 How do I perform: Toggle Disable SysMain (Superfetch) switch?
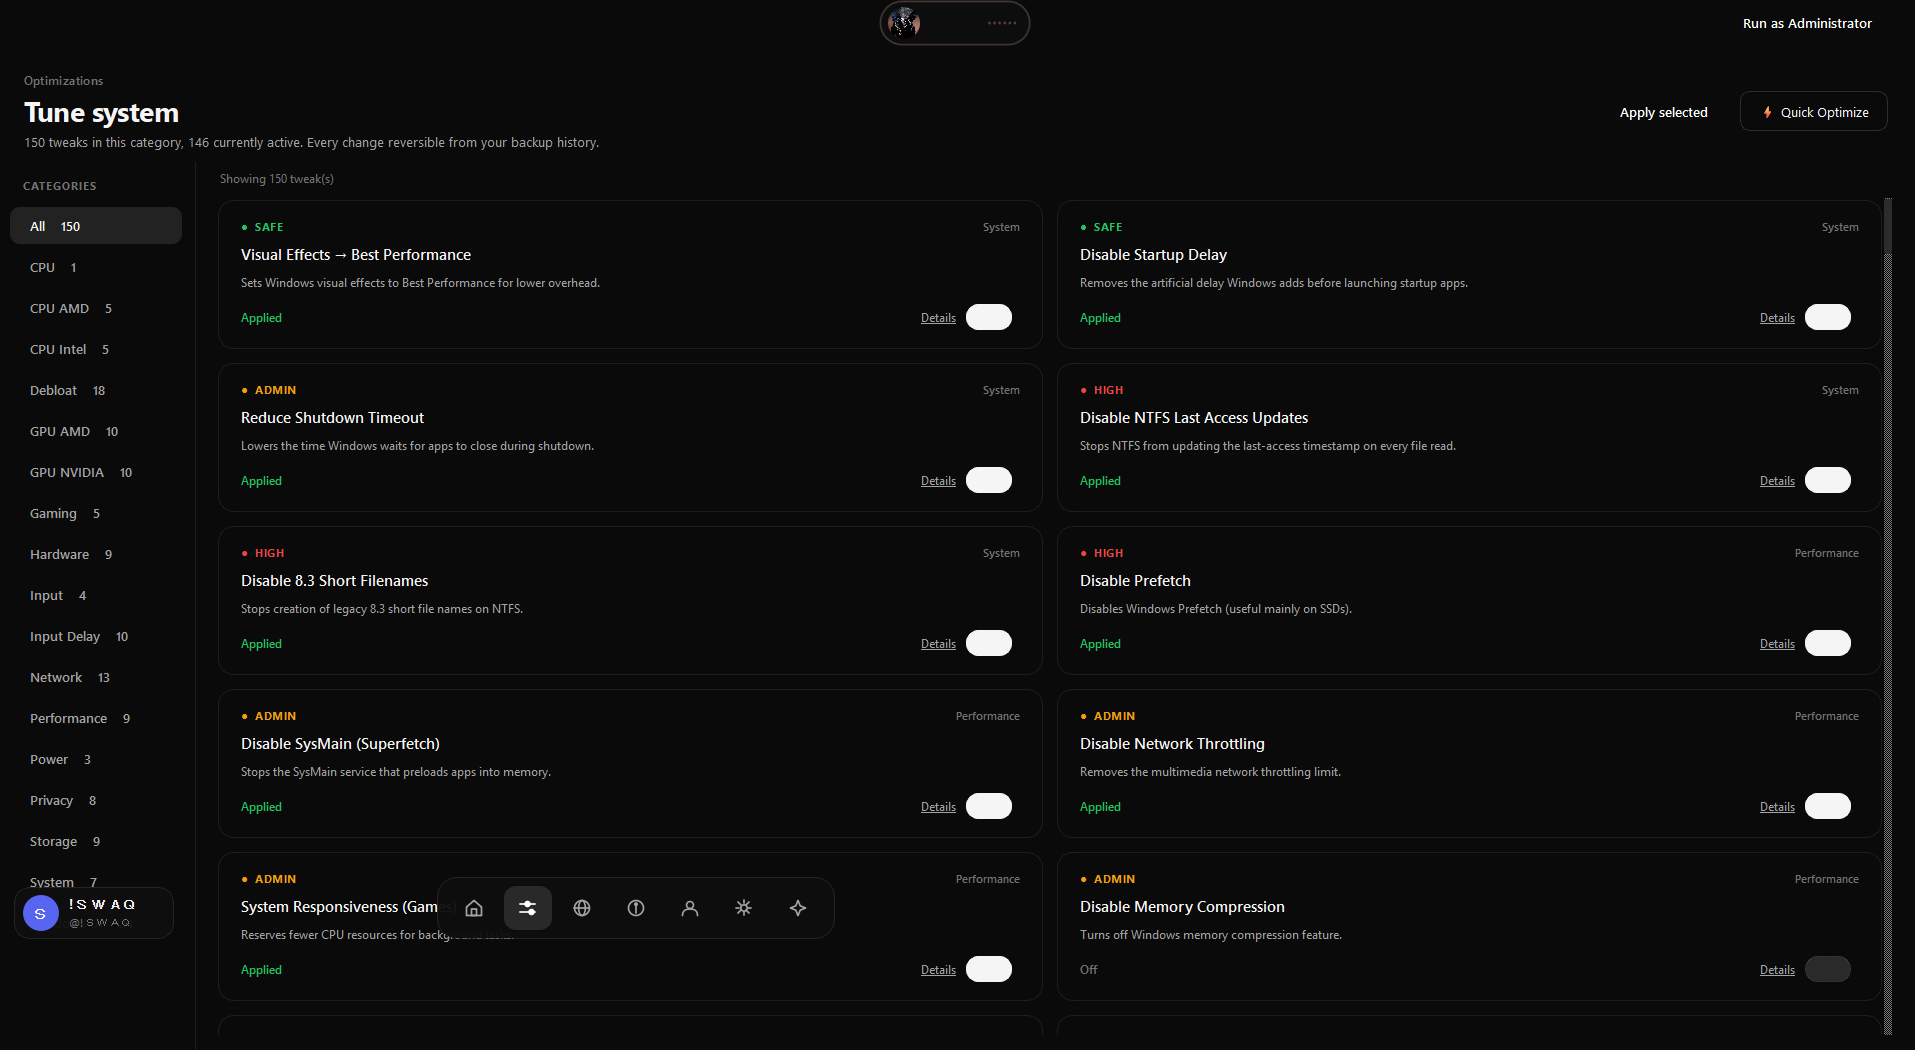click(x=989, y=806)
